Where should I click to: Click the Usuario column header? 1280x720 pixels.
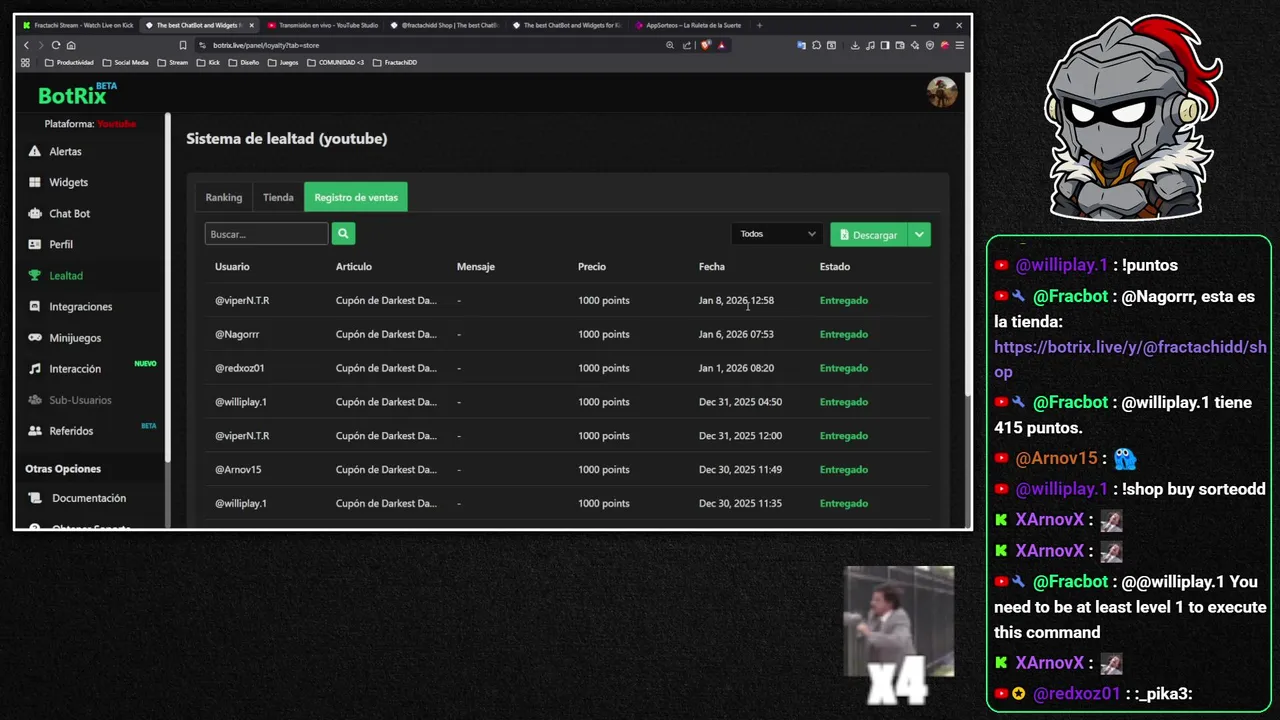pos(232,266)
